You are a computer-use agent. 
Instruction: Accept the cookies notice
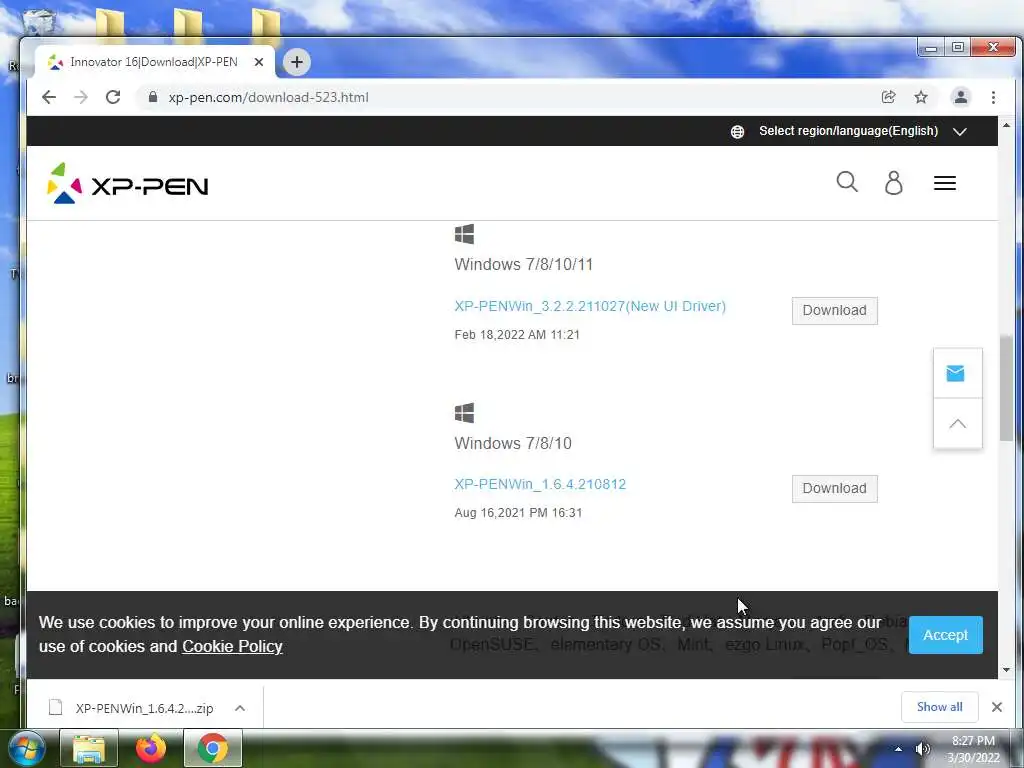(x=945, y=635)
